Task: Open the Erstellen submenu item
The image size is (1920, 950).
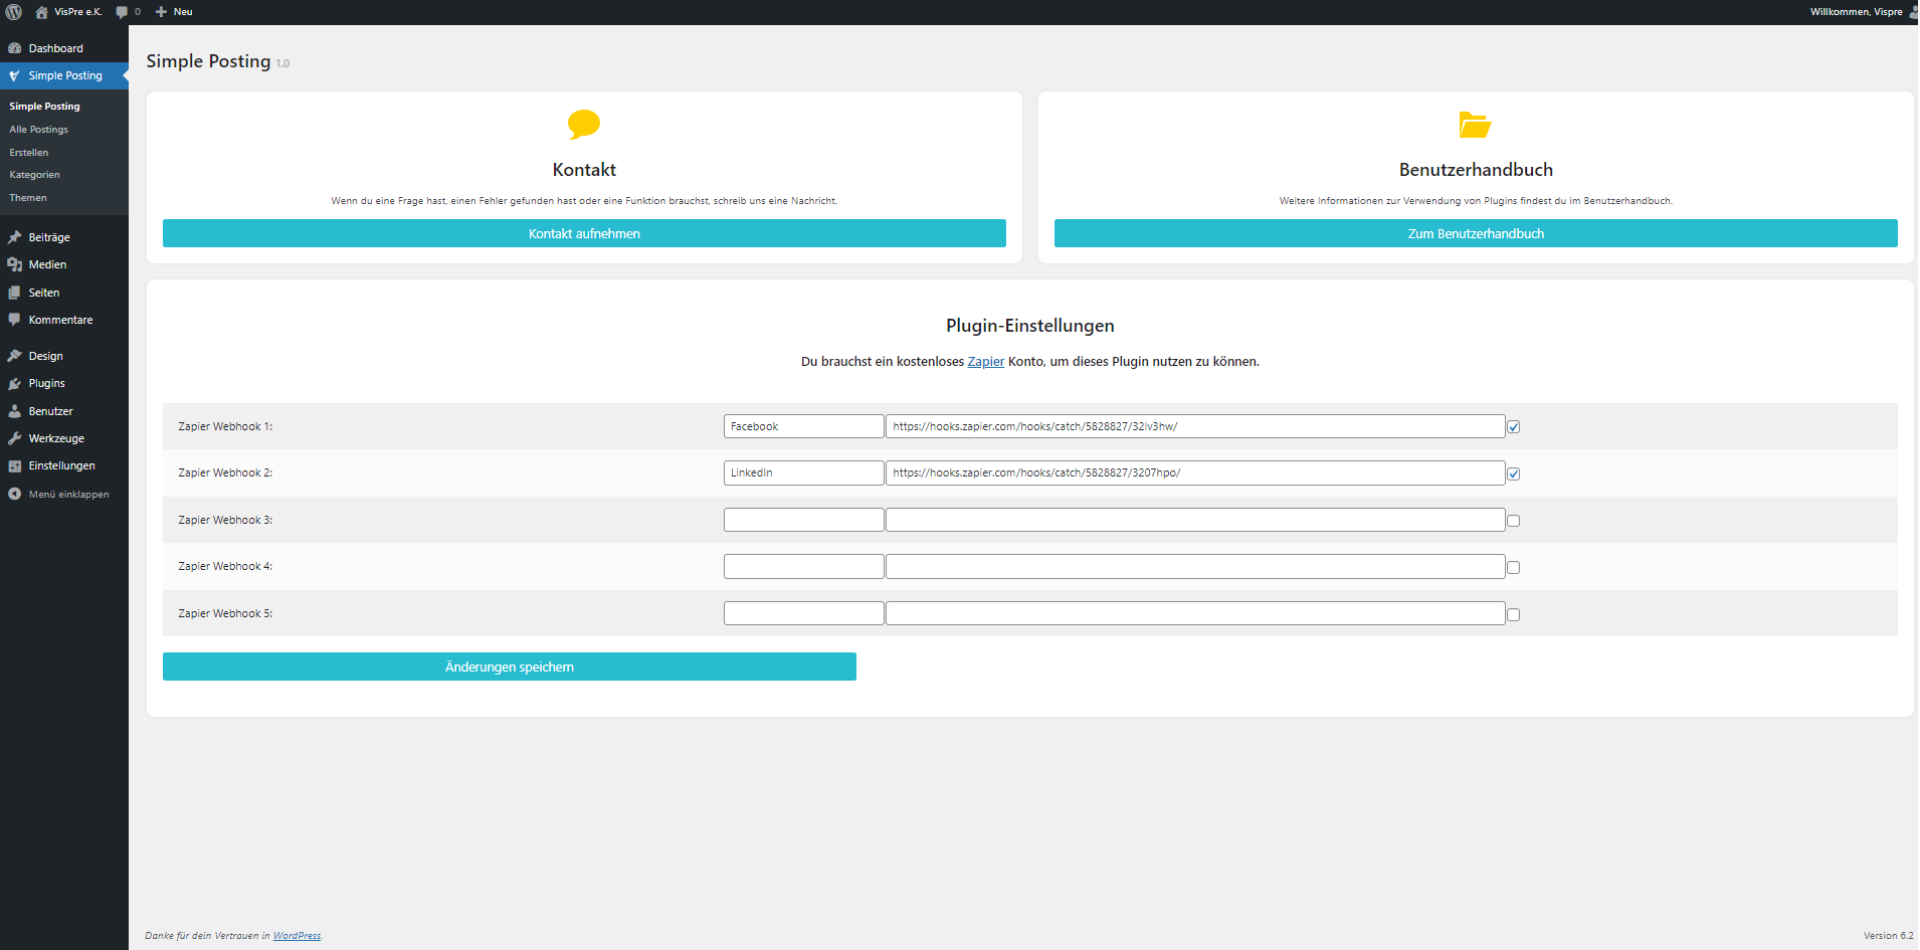Action: click(29, 152)
